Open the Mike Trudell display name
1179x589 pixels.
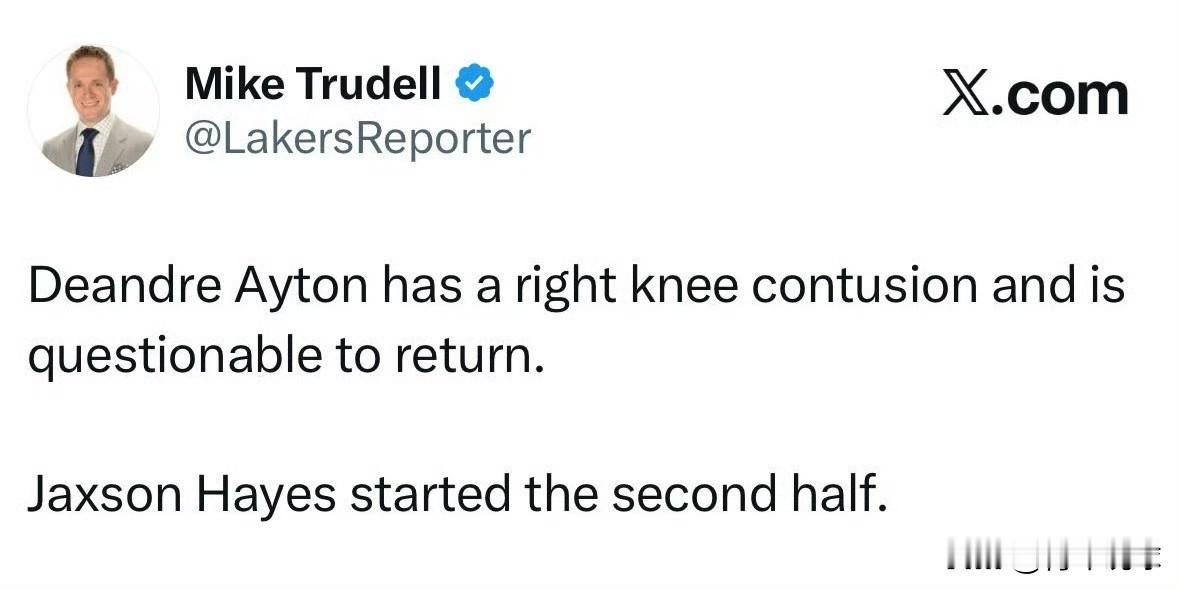(x=313, y=86)
